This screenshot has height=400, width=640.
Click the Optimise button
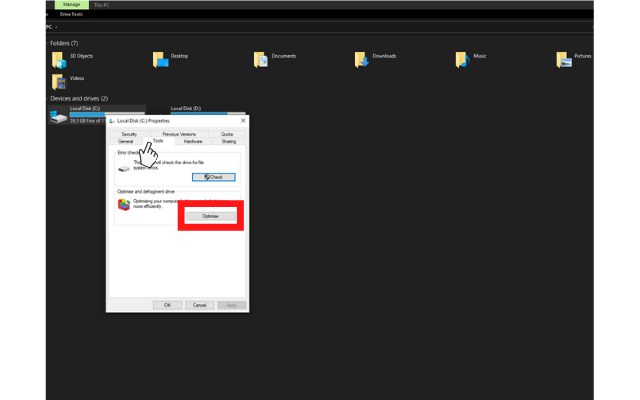pos(211,216)
